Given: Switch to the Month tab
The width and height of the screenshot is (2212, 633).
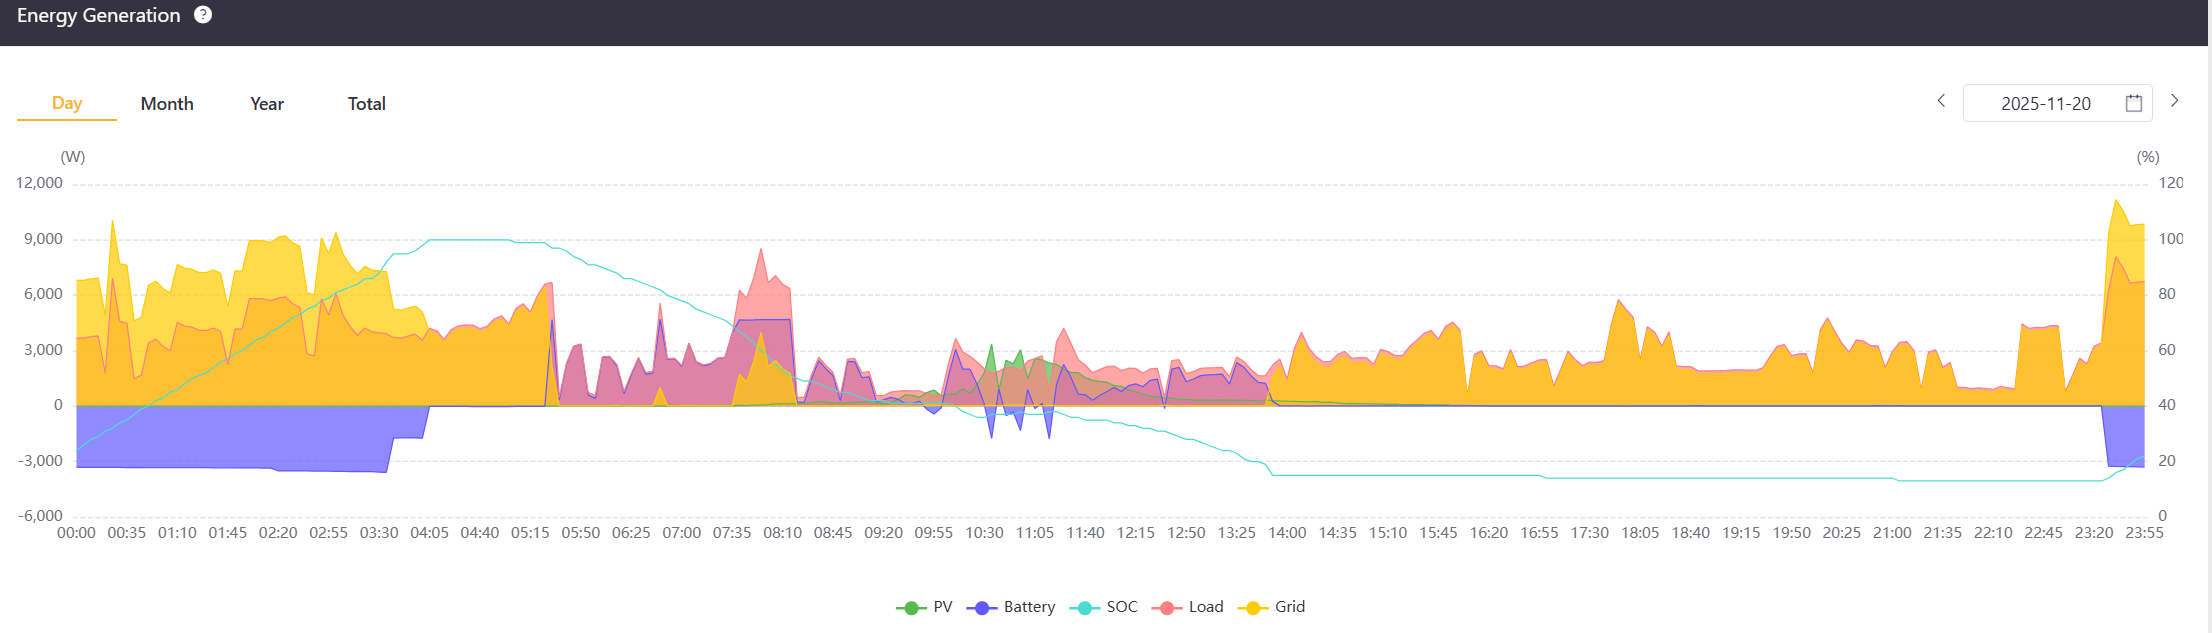Looking at the screenshot, I should (x=167, y=104).
